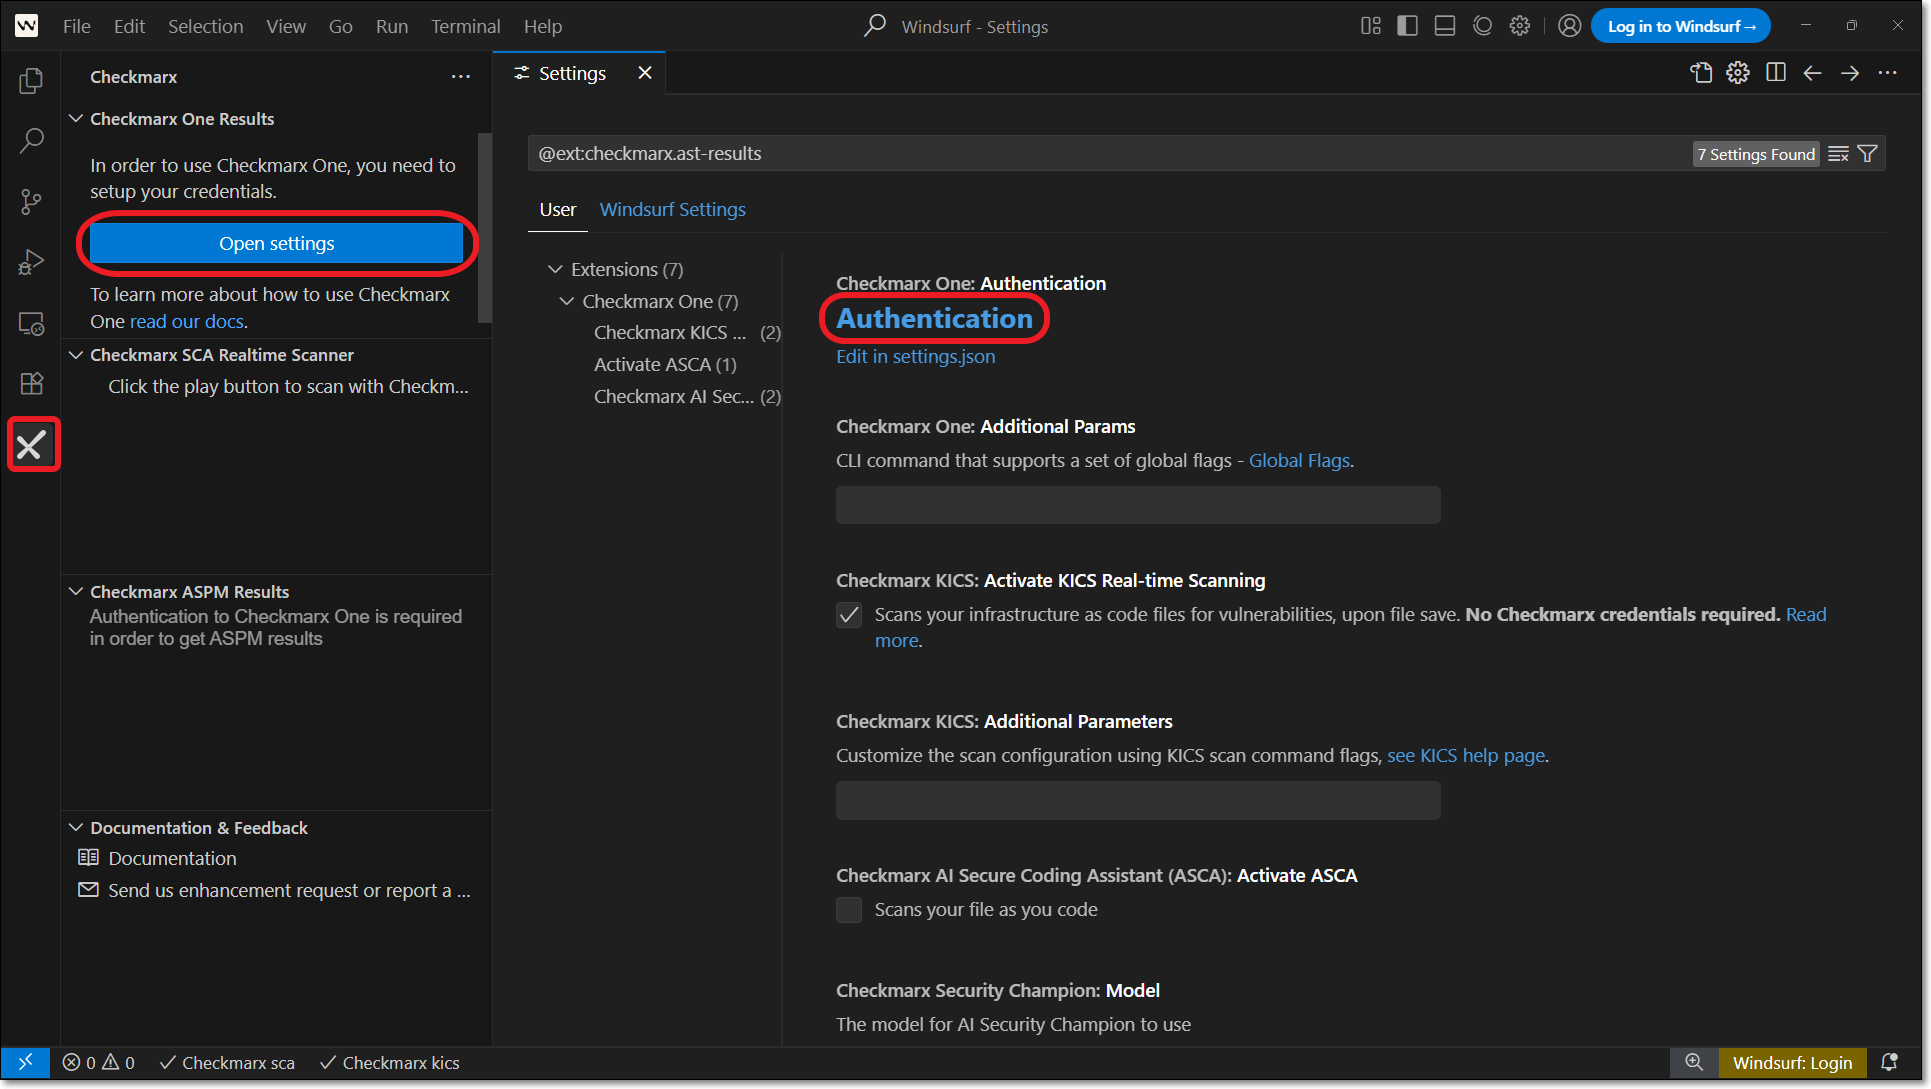
Task: Open the accounts profile icon
Action: tap(1570, 26)
